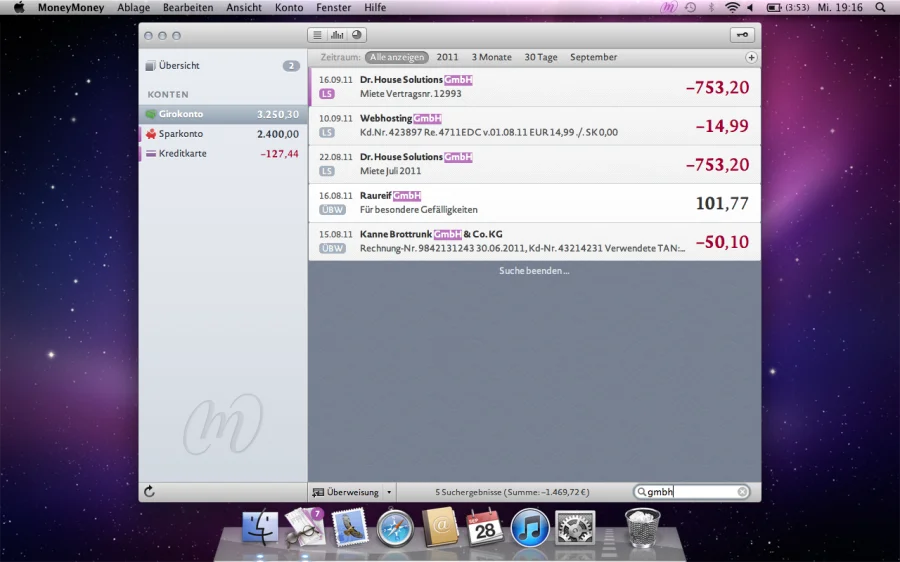Select Sparkonto in the sidebar
The height and width of the screenshot is (562, 900).
180,134
